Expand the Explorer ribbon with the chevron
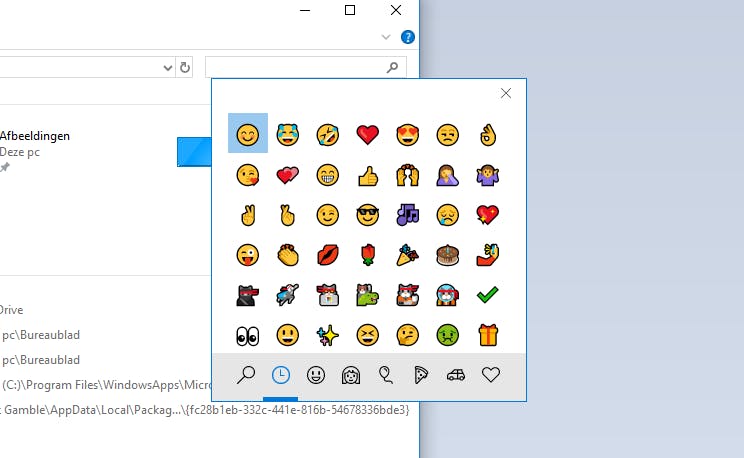Viewport: 744px width, 458px height. [386, 37]
